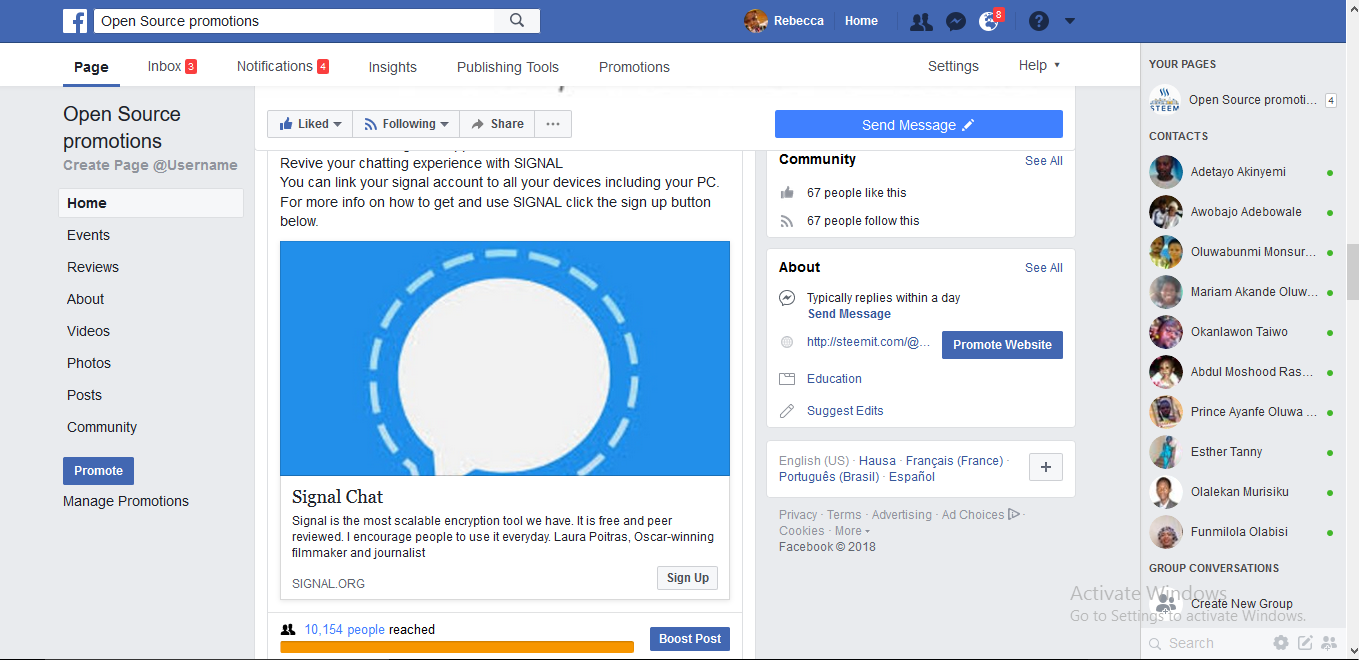Click the Boost Post button
The height and width of the screenshot is (660, 1359).
coord(690,639)
